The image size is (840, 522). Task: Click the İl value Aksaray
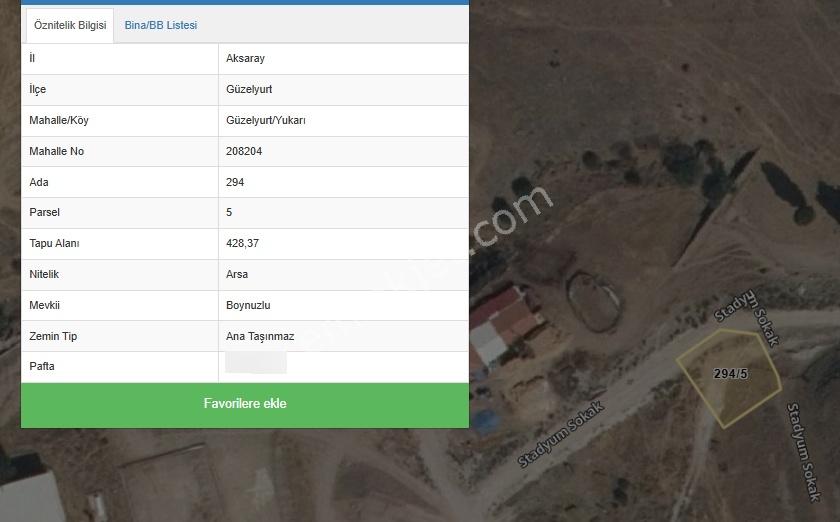(245, 58)
